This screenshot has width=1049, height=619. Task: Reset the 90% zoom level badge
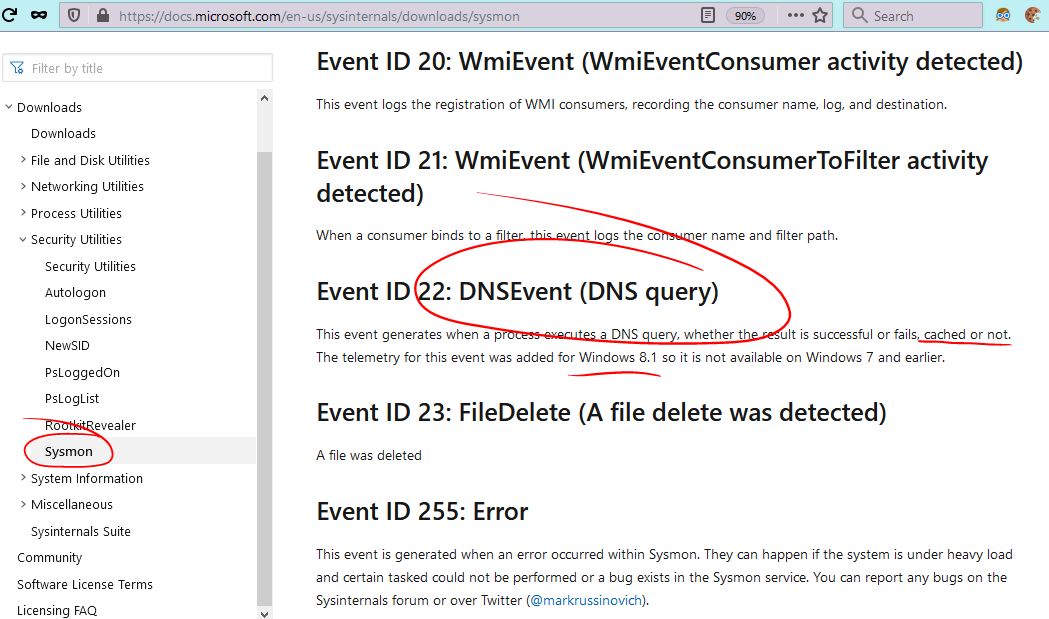pos(745,16)
